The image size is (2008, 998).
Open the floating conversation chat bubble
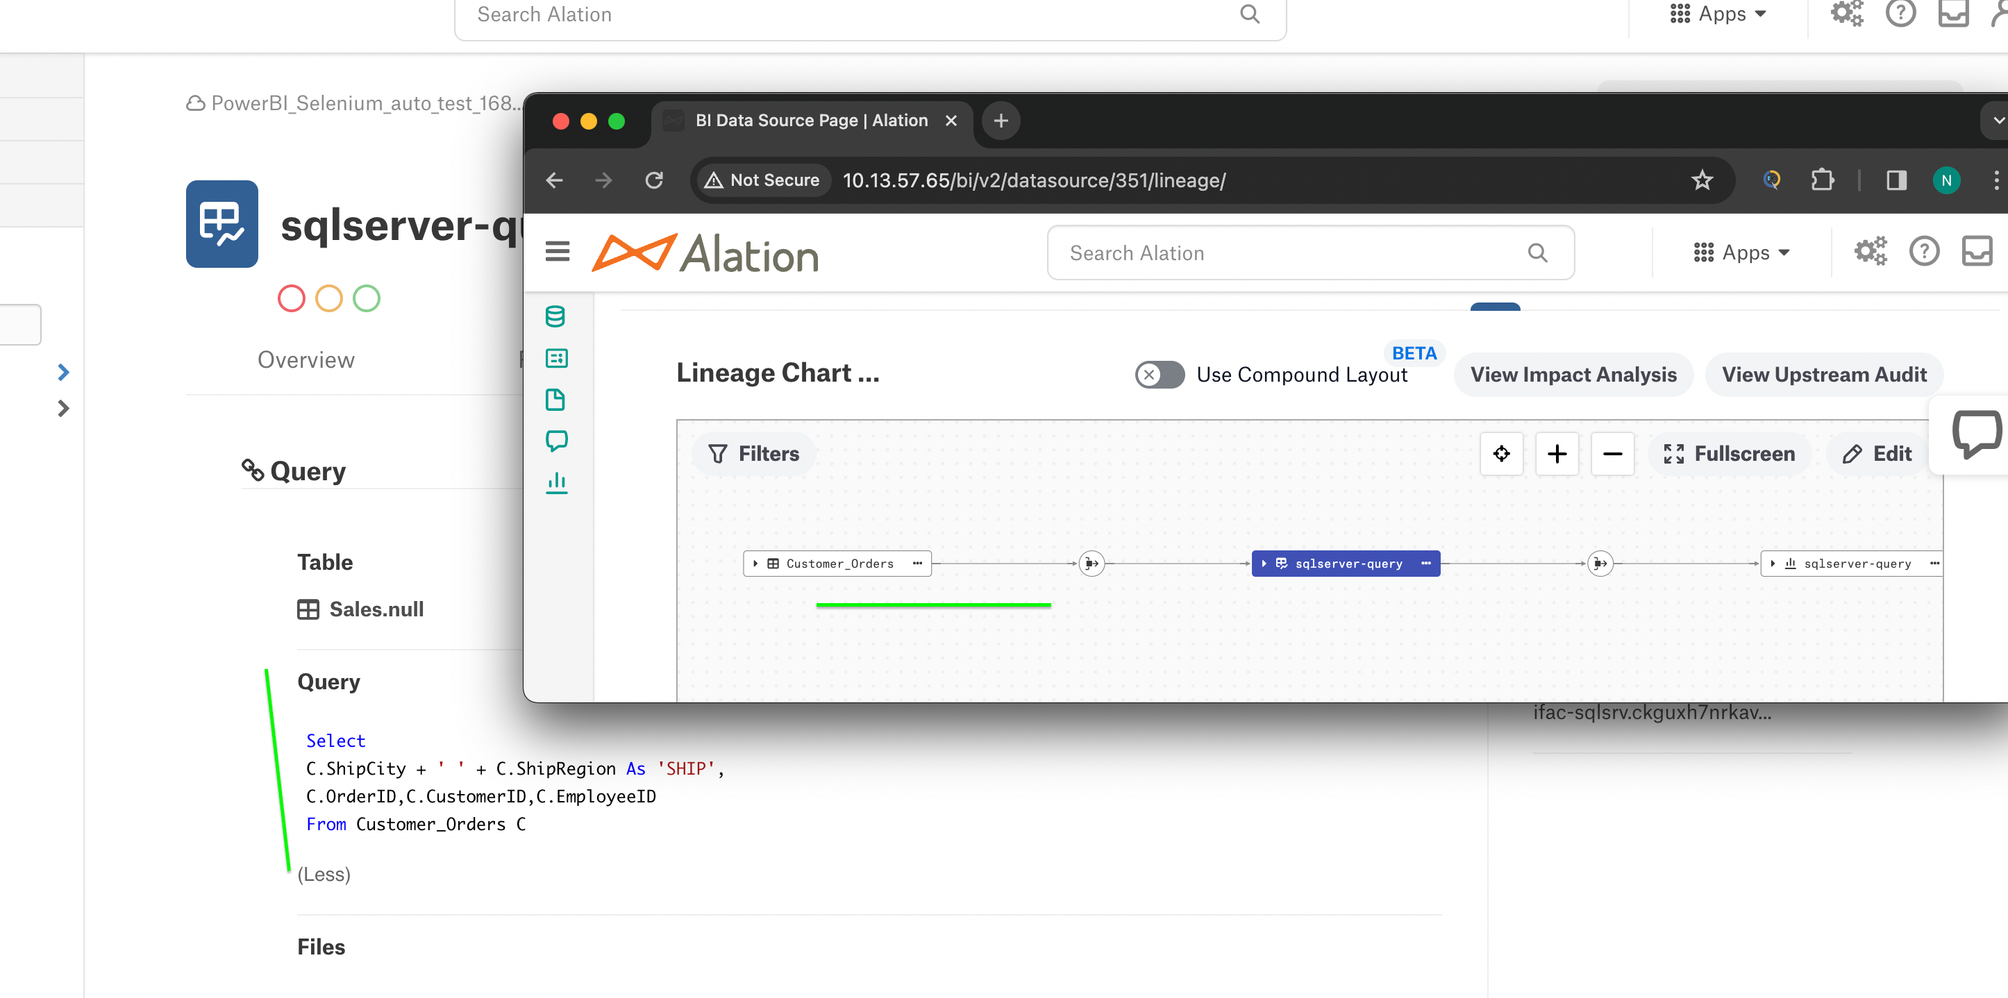[x=1976, y=434]
